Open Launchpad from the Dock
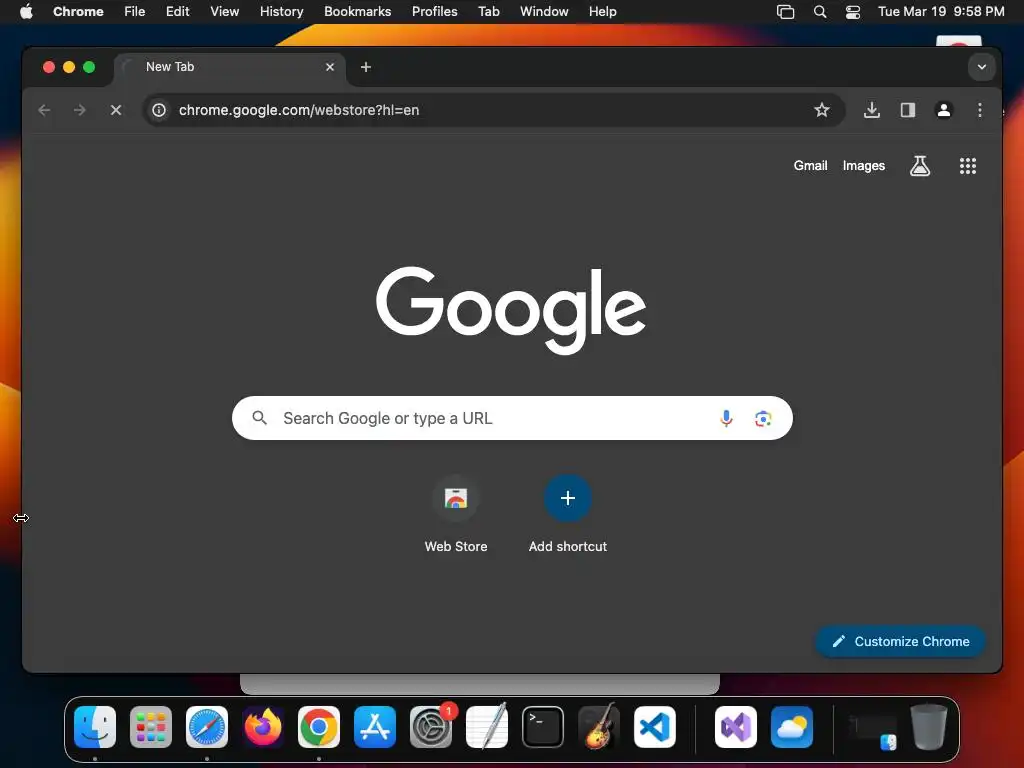The height and width of the screenshot is (768, 1024). pos(151,727)
